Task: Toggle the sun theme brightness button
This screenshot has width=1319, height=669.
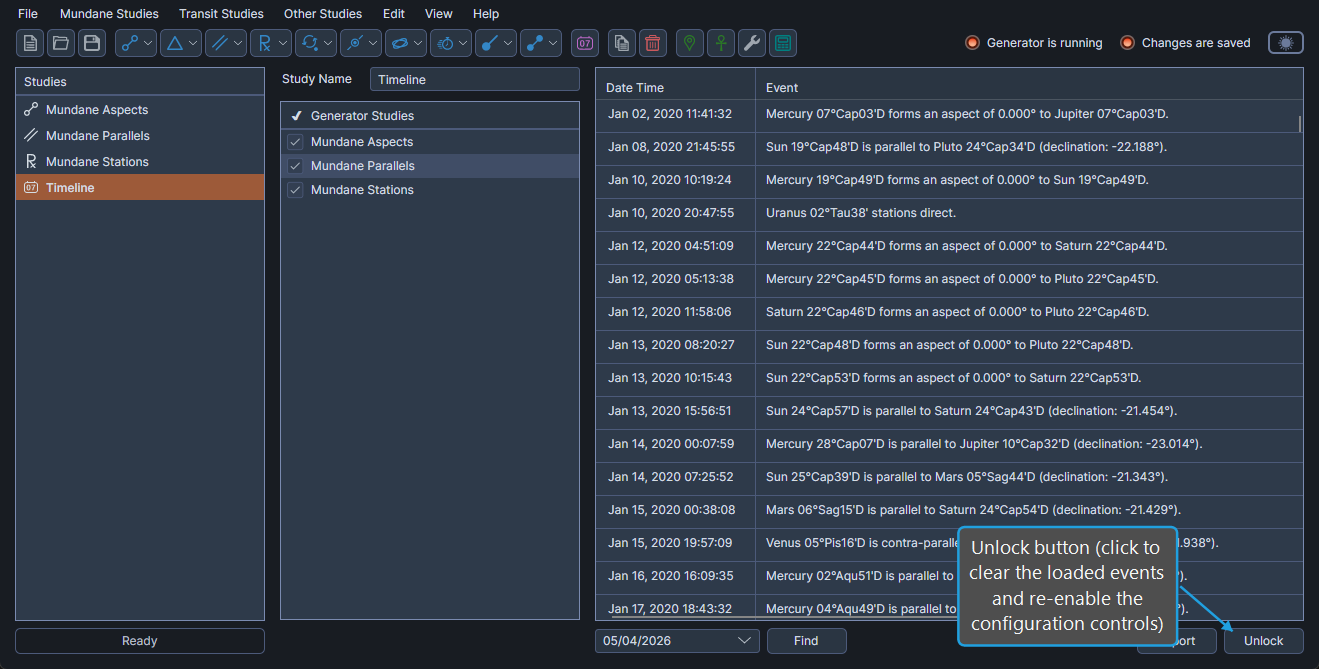Action: click(x=1286, y=43)
